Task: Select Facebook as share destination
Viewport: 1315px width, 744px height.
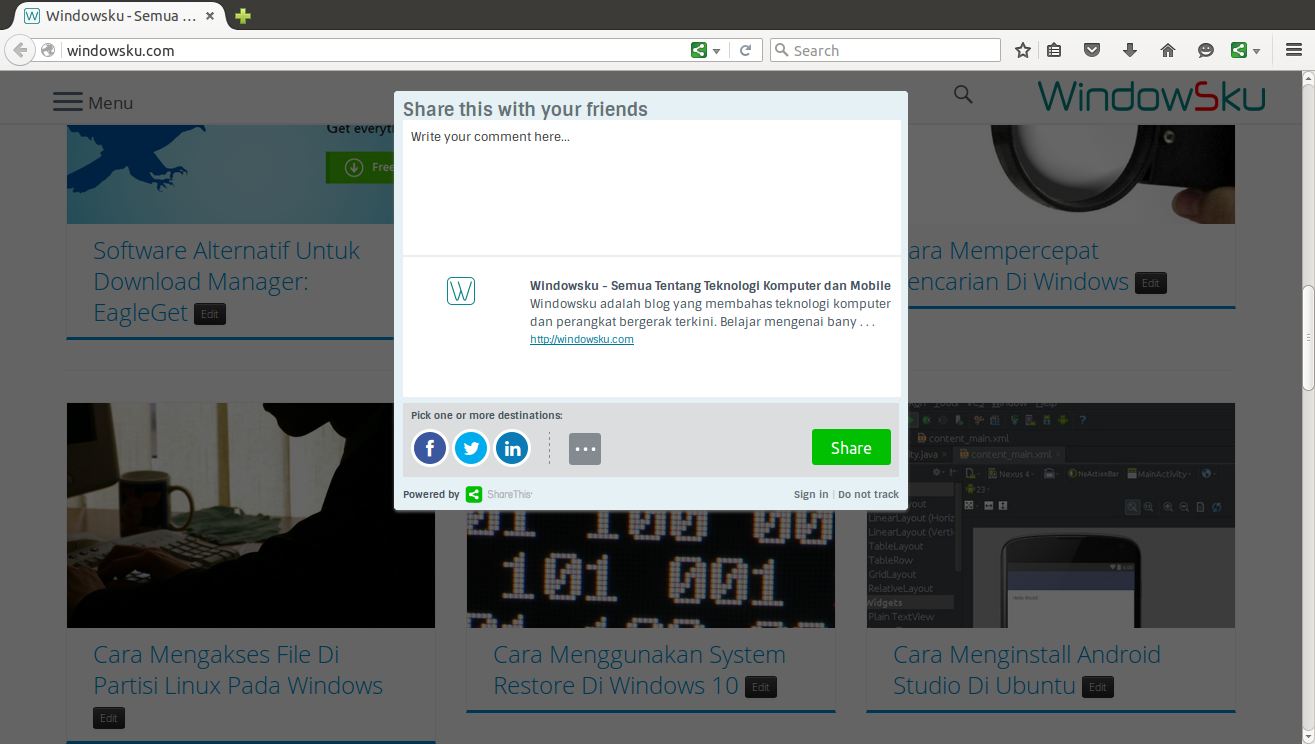Action: pyautogui.click(x=430, y=448)
